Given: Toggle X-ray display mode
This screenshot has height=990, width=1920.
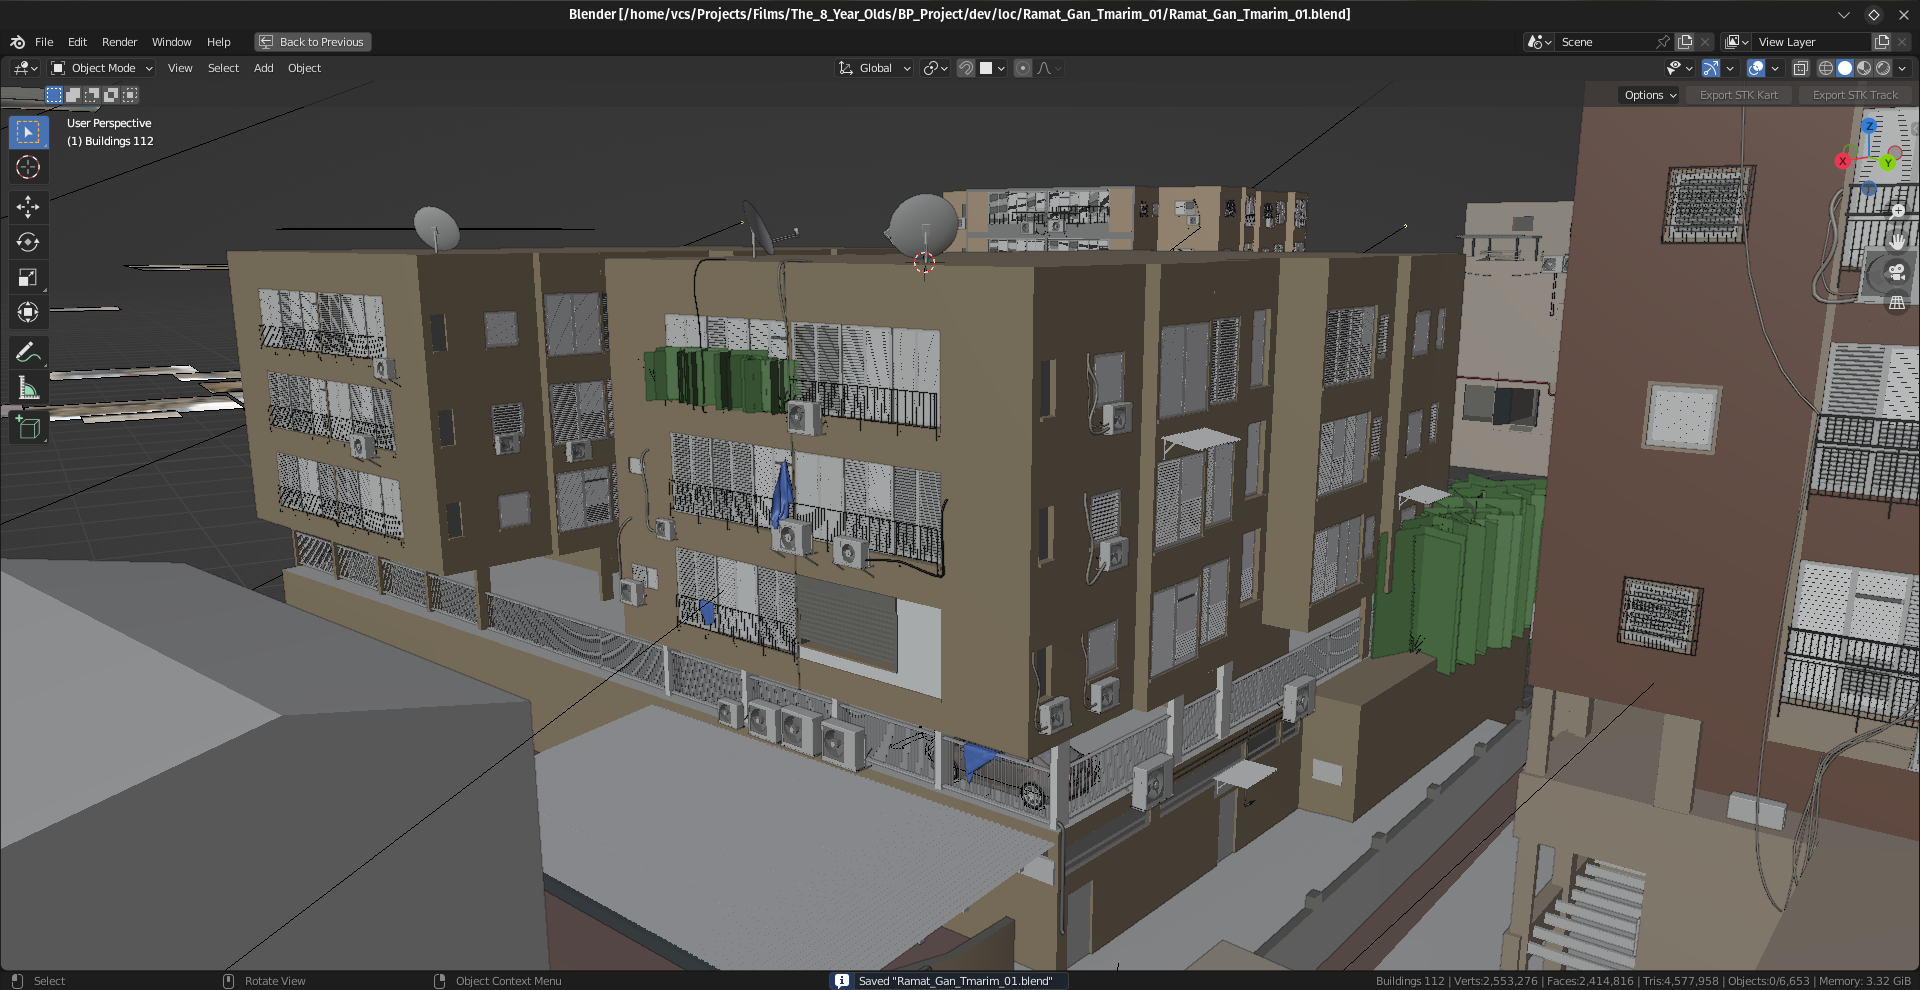Looking at the screenshot, I should 1800,68.
